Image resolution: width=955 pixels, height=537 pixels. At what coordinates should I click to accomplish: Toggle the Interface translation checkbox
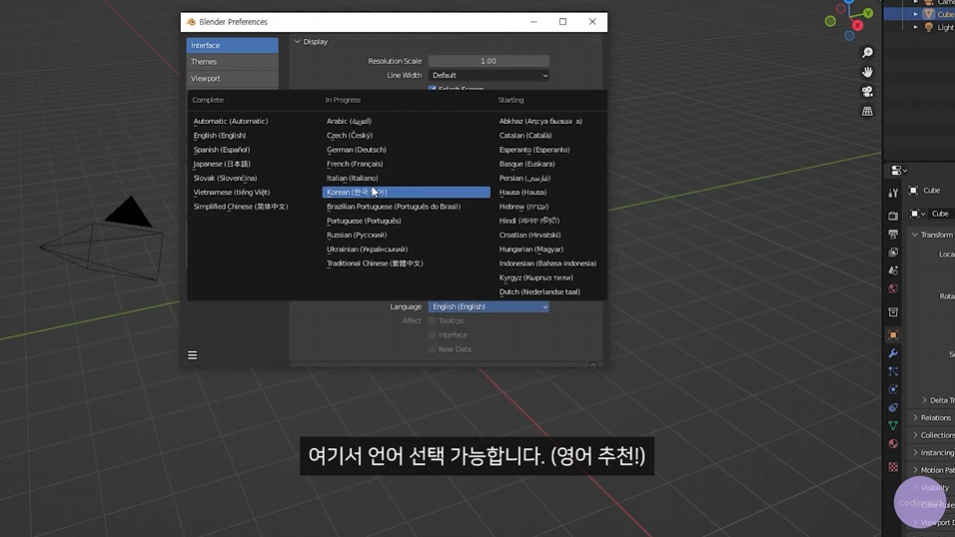[x=432, y=335]
